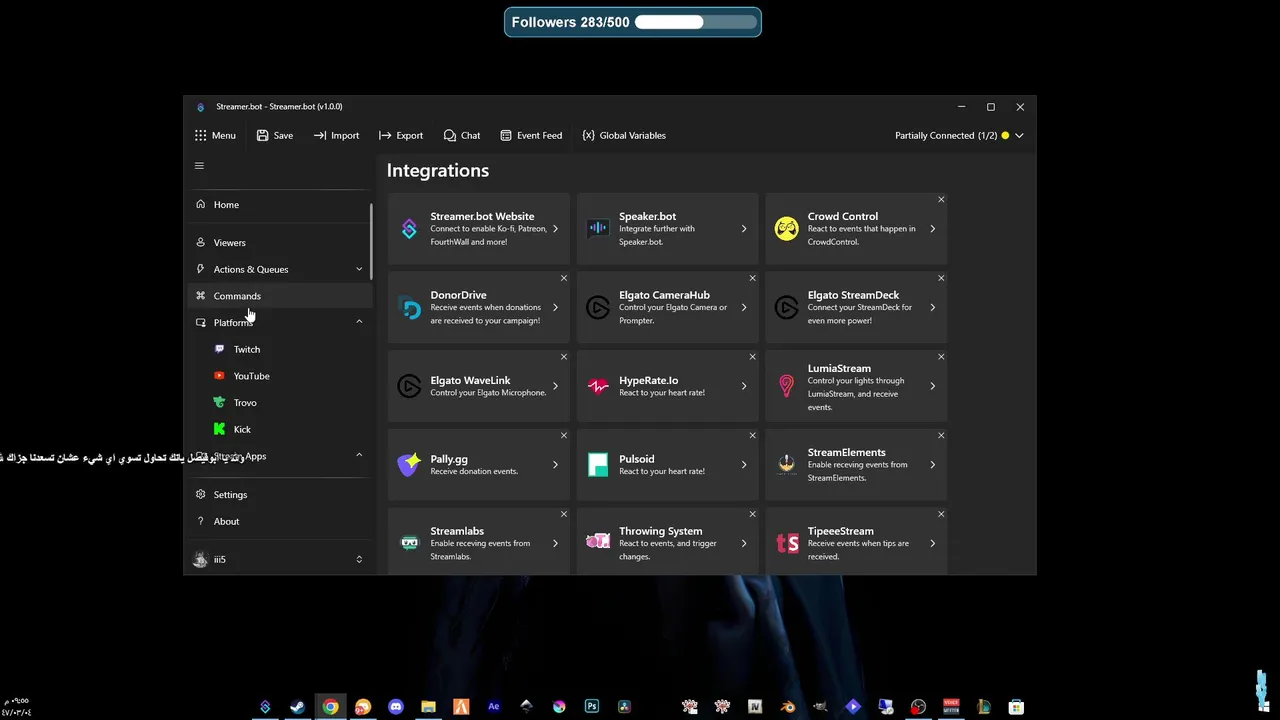Click the DonorDrive logo icon
The image size is (1280, 720).
(x=409, y=308)
